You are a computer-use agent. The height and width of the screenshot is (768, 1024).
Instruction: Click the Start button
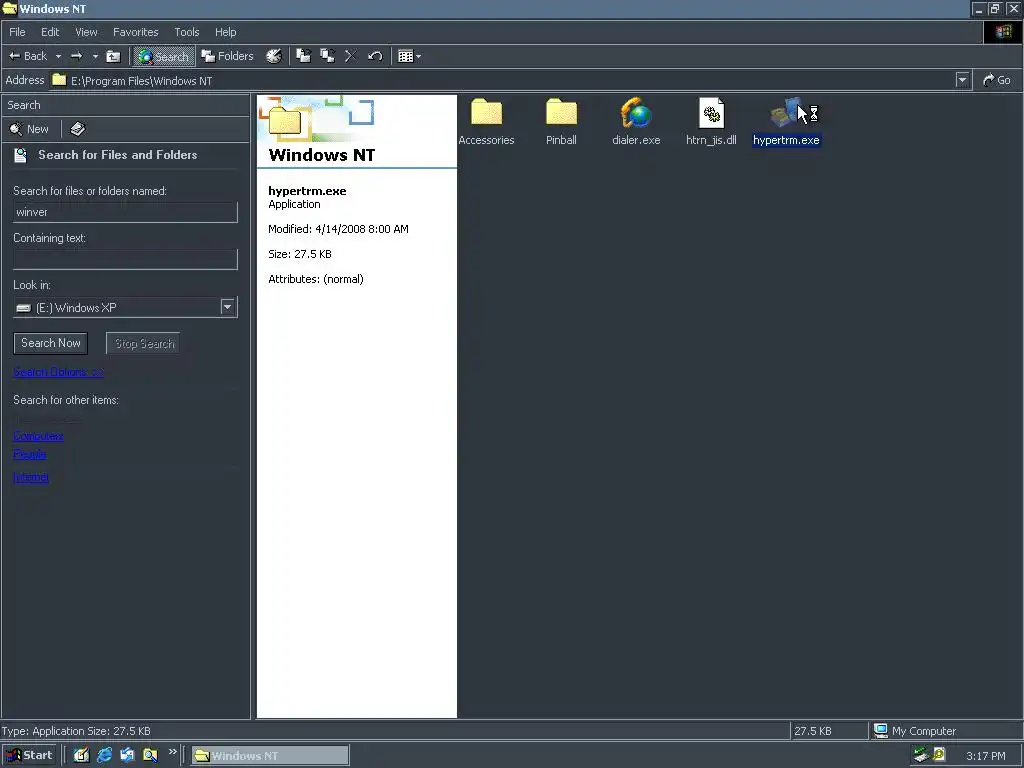pyautogui.click(x=29, y=755)
